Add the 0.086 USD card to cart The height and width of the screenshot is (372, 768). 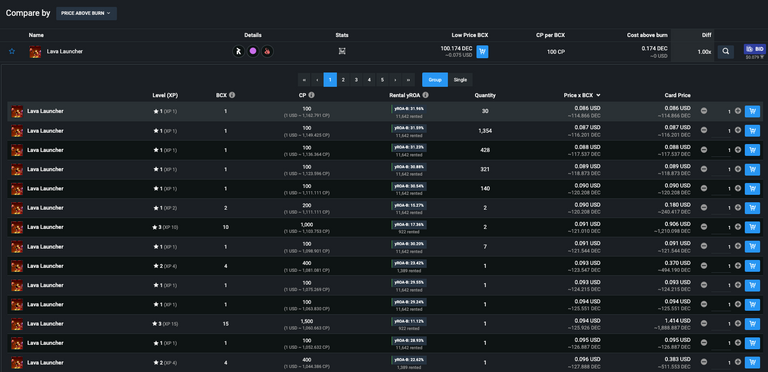click(752, 111)
